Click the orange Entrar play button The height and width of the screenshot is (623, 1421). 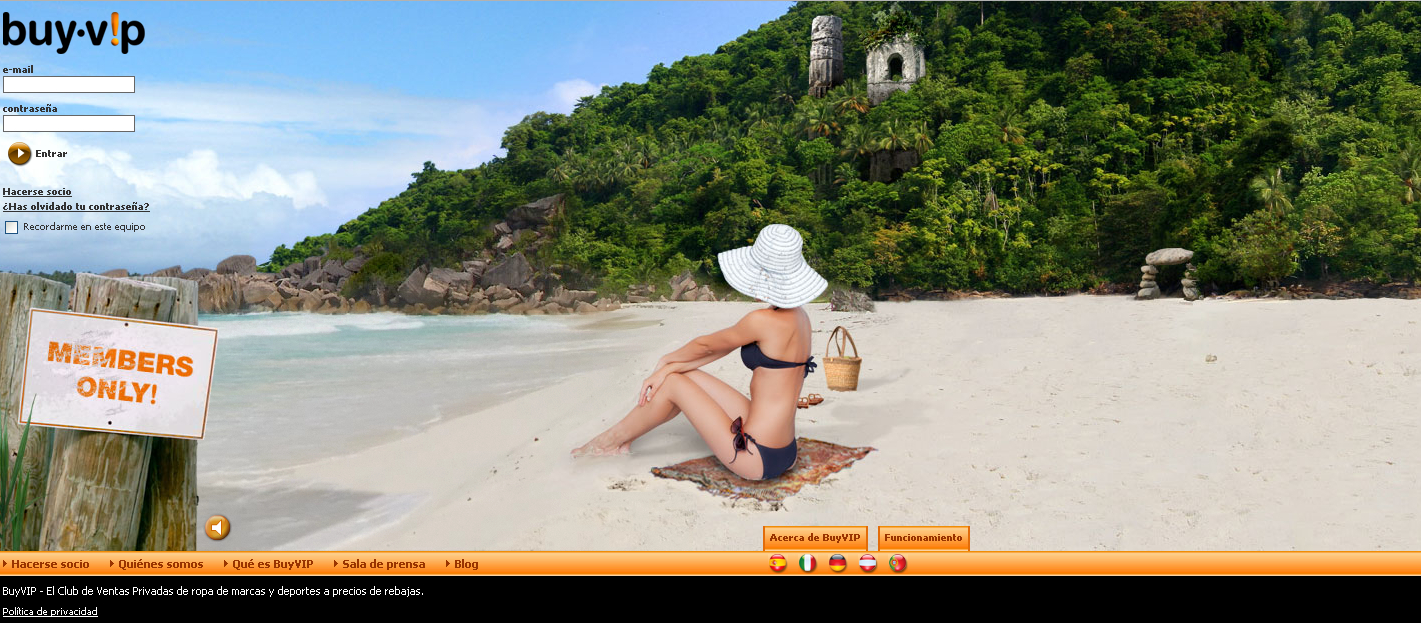click(x=20, y=154)
